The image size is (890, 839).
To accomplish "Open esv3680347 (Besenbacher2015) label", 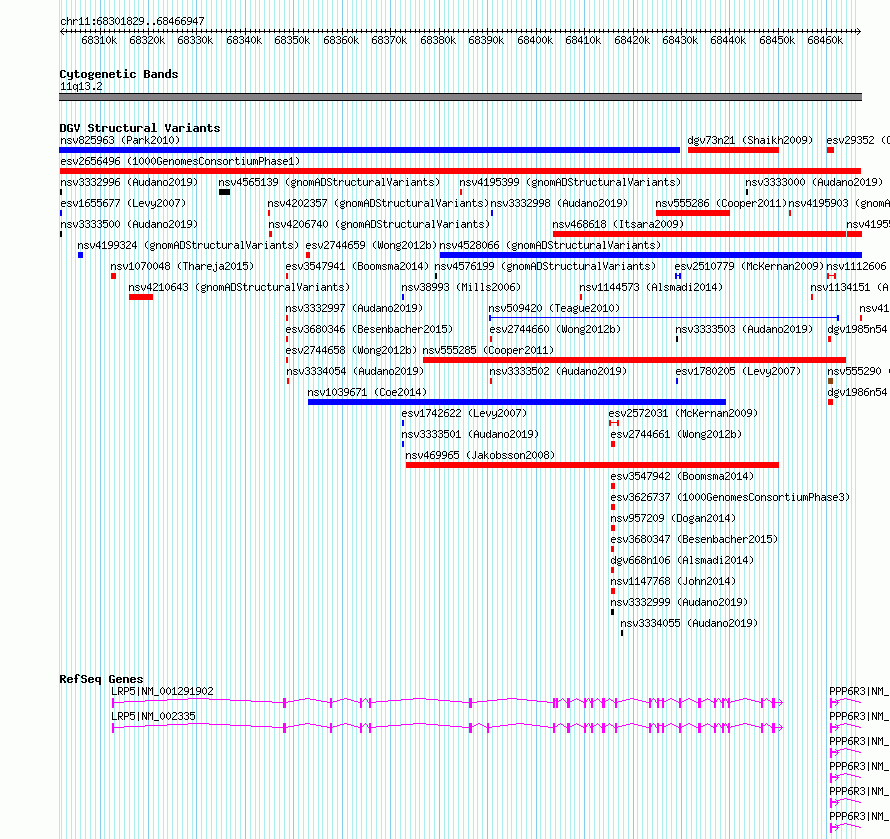I will click(694, 539).
